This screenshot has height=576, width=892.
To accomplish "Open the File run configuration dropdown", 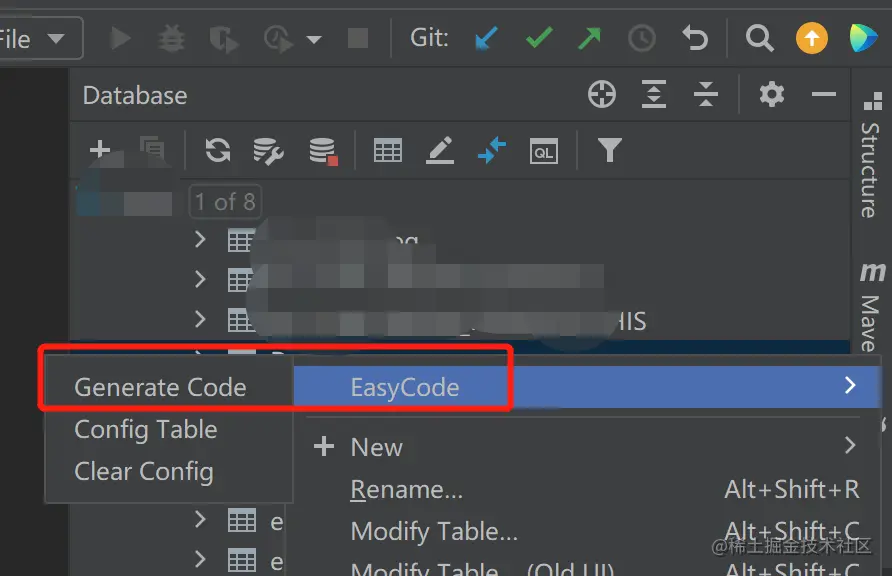I will 41,39.
